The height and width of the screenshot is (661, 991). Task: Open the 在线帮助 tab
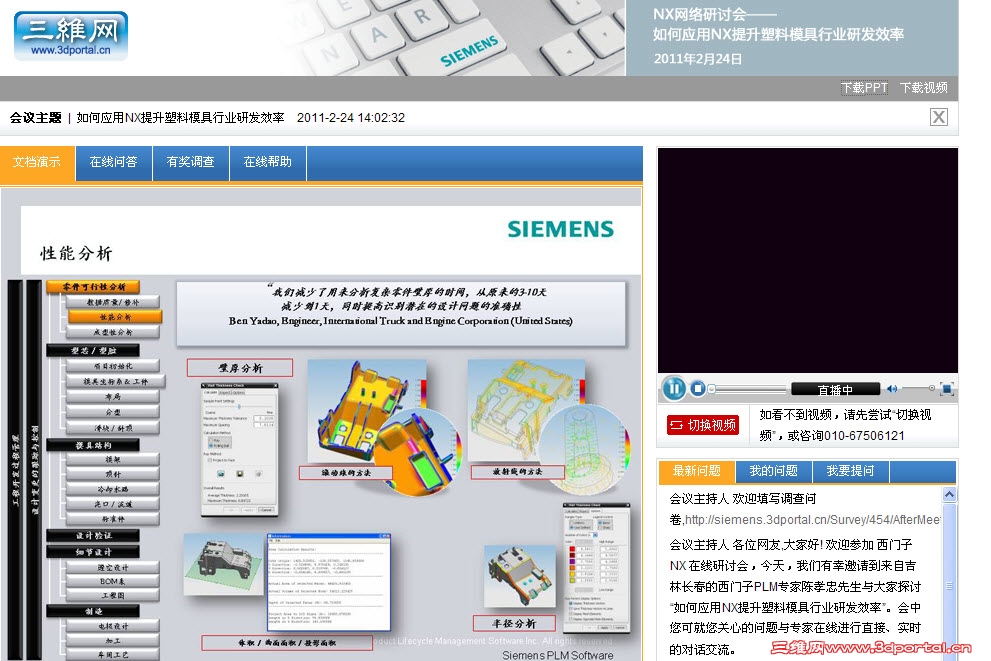[268, 162]
